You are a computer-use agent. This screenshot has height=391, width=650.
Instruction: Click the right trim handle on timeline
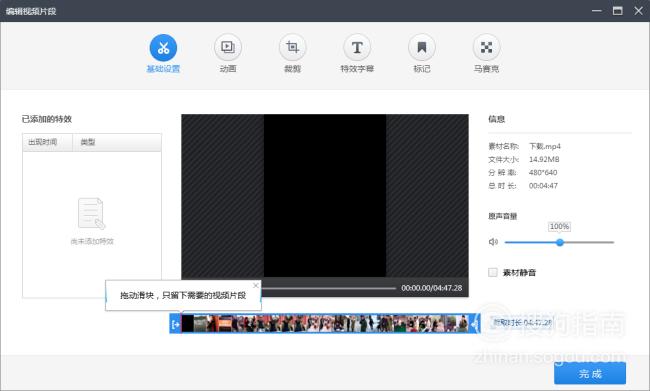tap(475, 324)
